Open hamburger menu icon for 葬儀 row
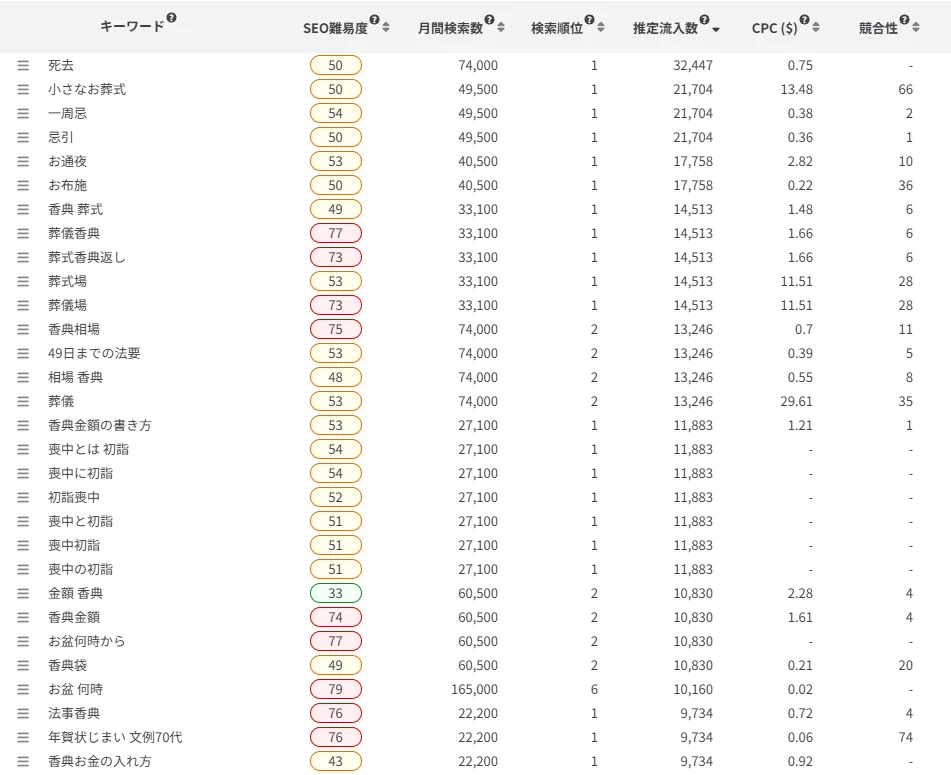The width and height of the screenshot is (951, 775). [23, 401]
